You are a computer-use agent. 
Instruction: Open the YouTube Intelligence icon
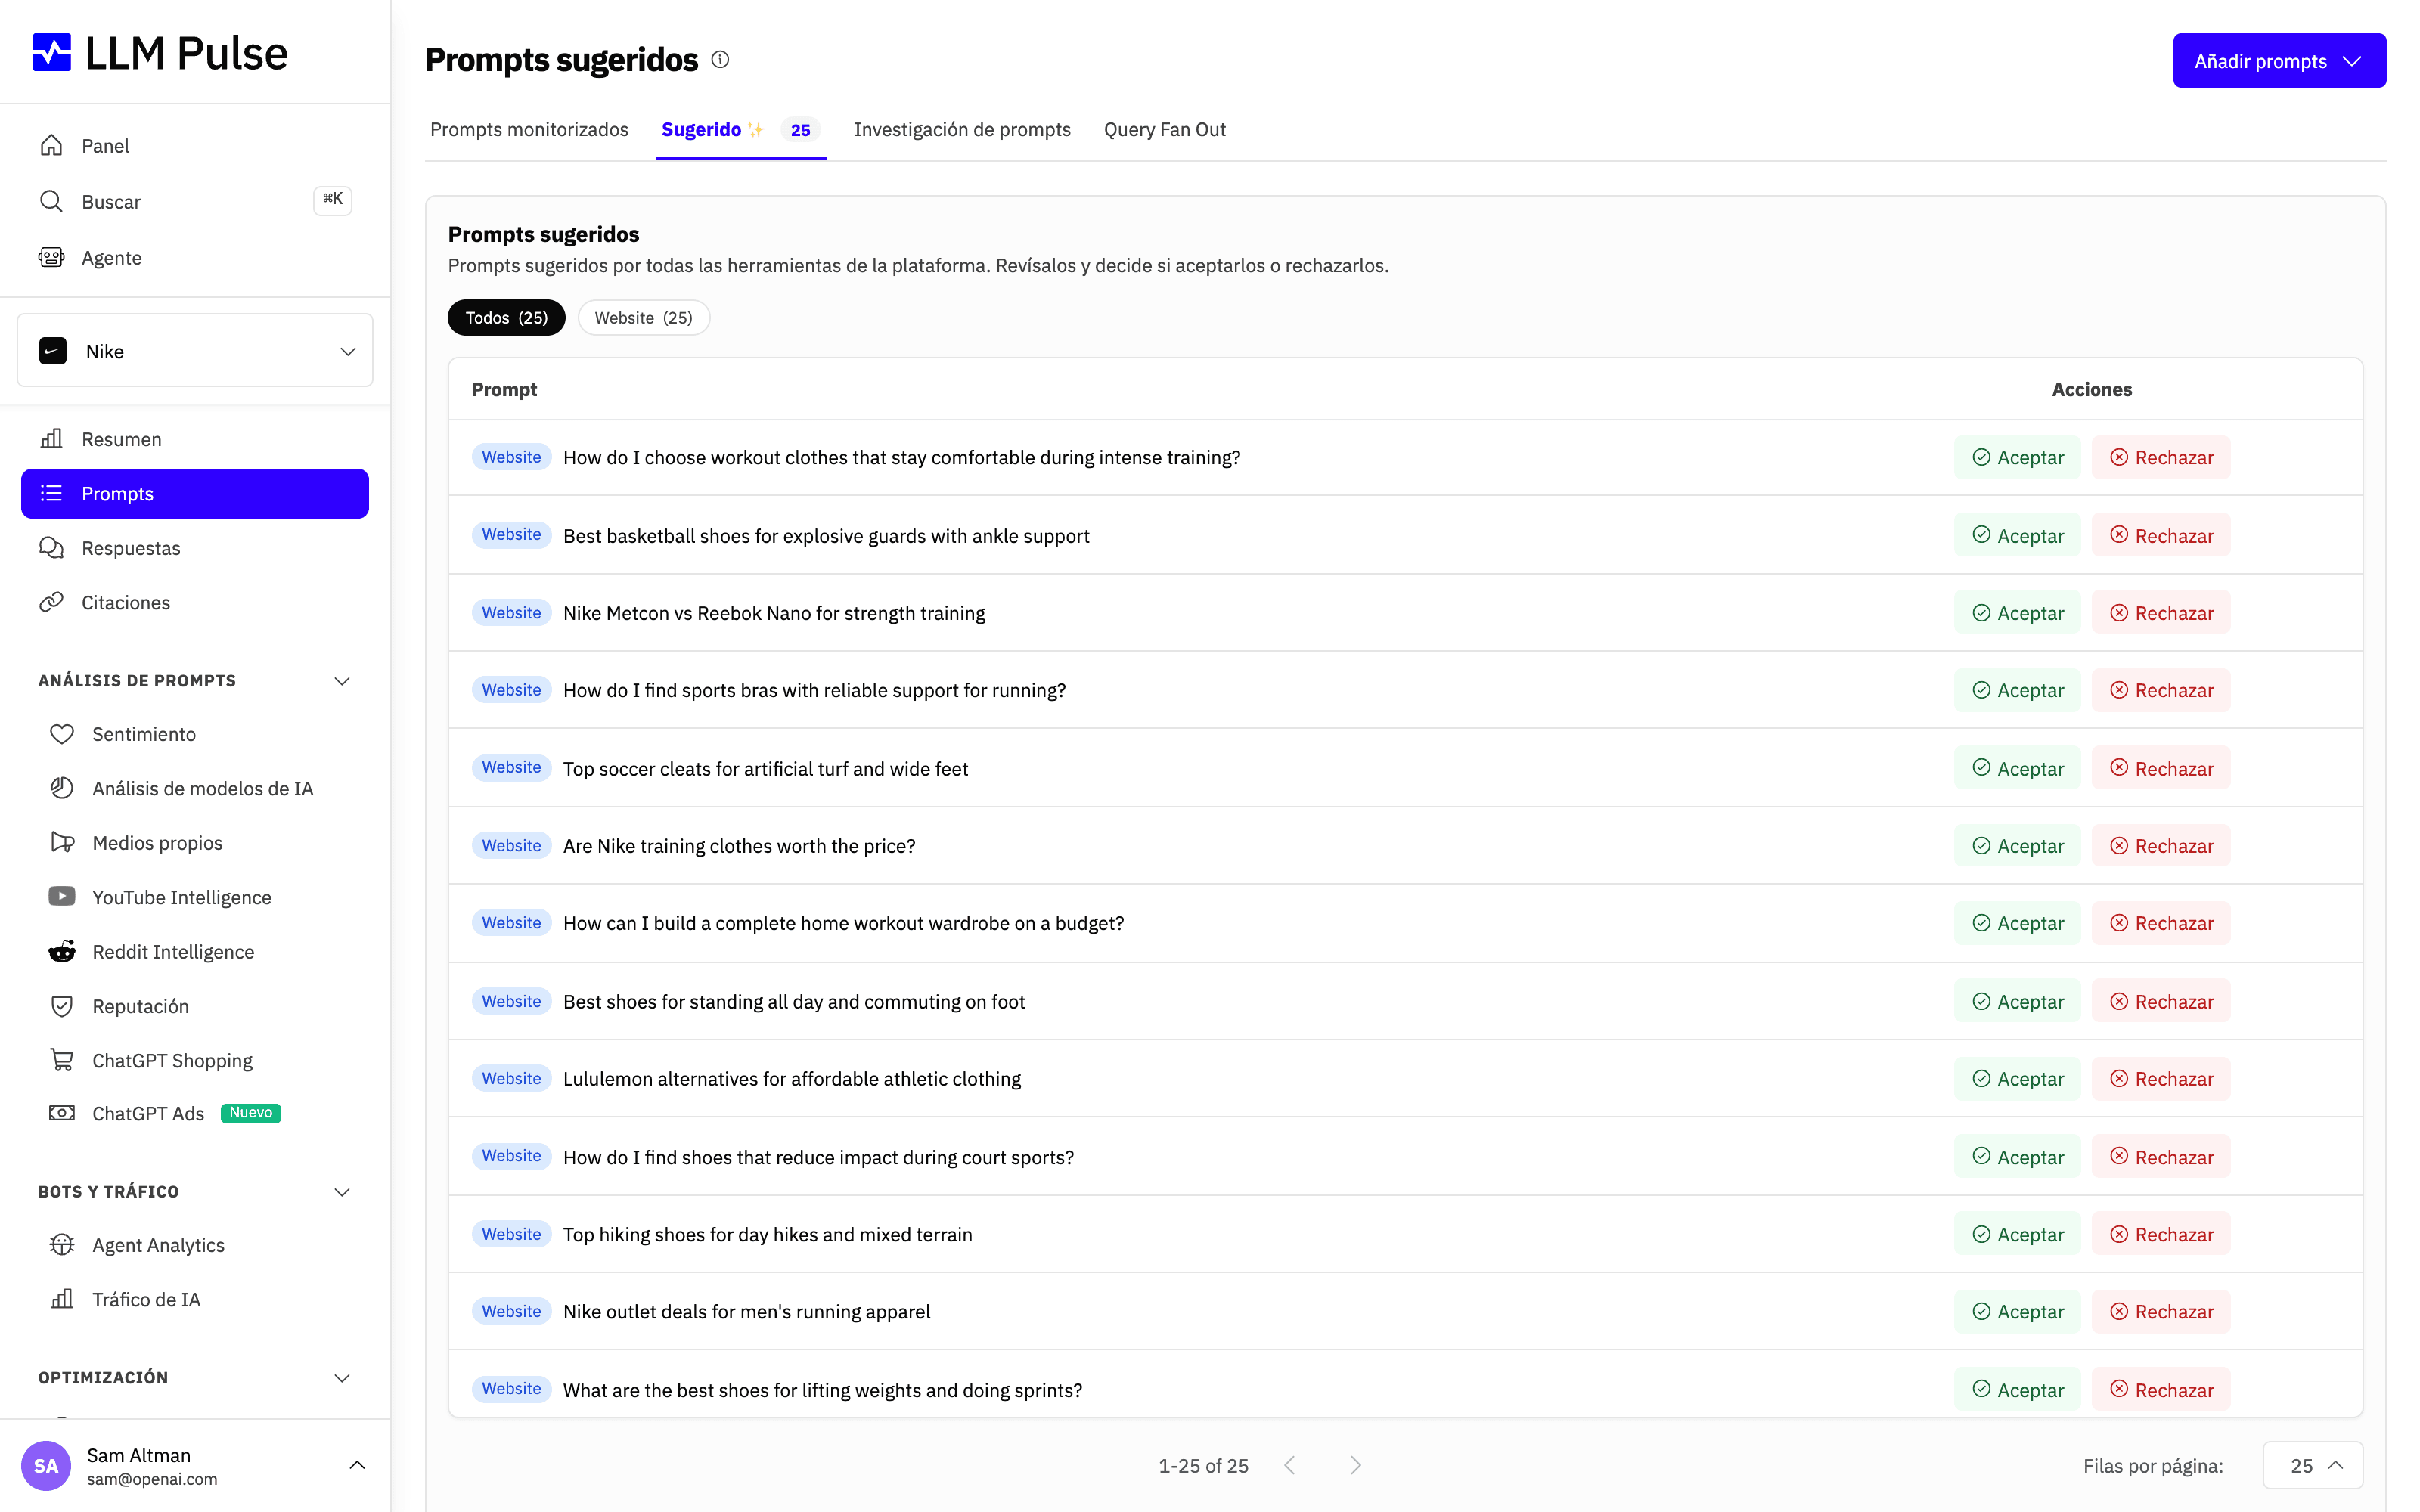[62, 896]
